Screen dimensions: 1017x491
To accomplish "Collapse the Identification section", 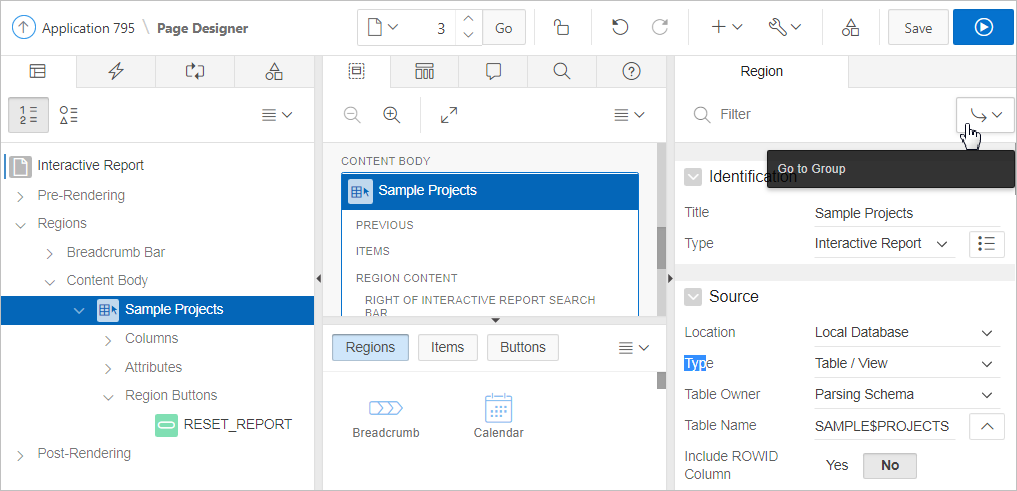I will [693, 177].
